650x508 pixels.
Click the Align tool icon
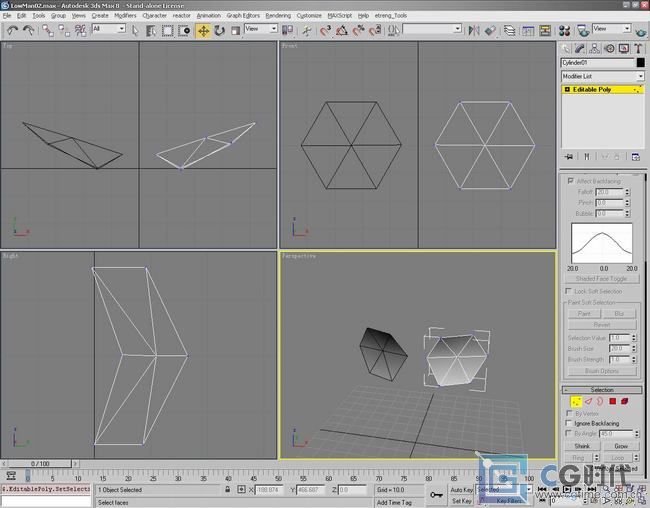(x=490, y=30)
